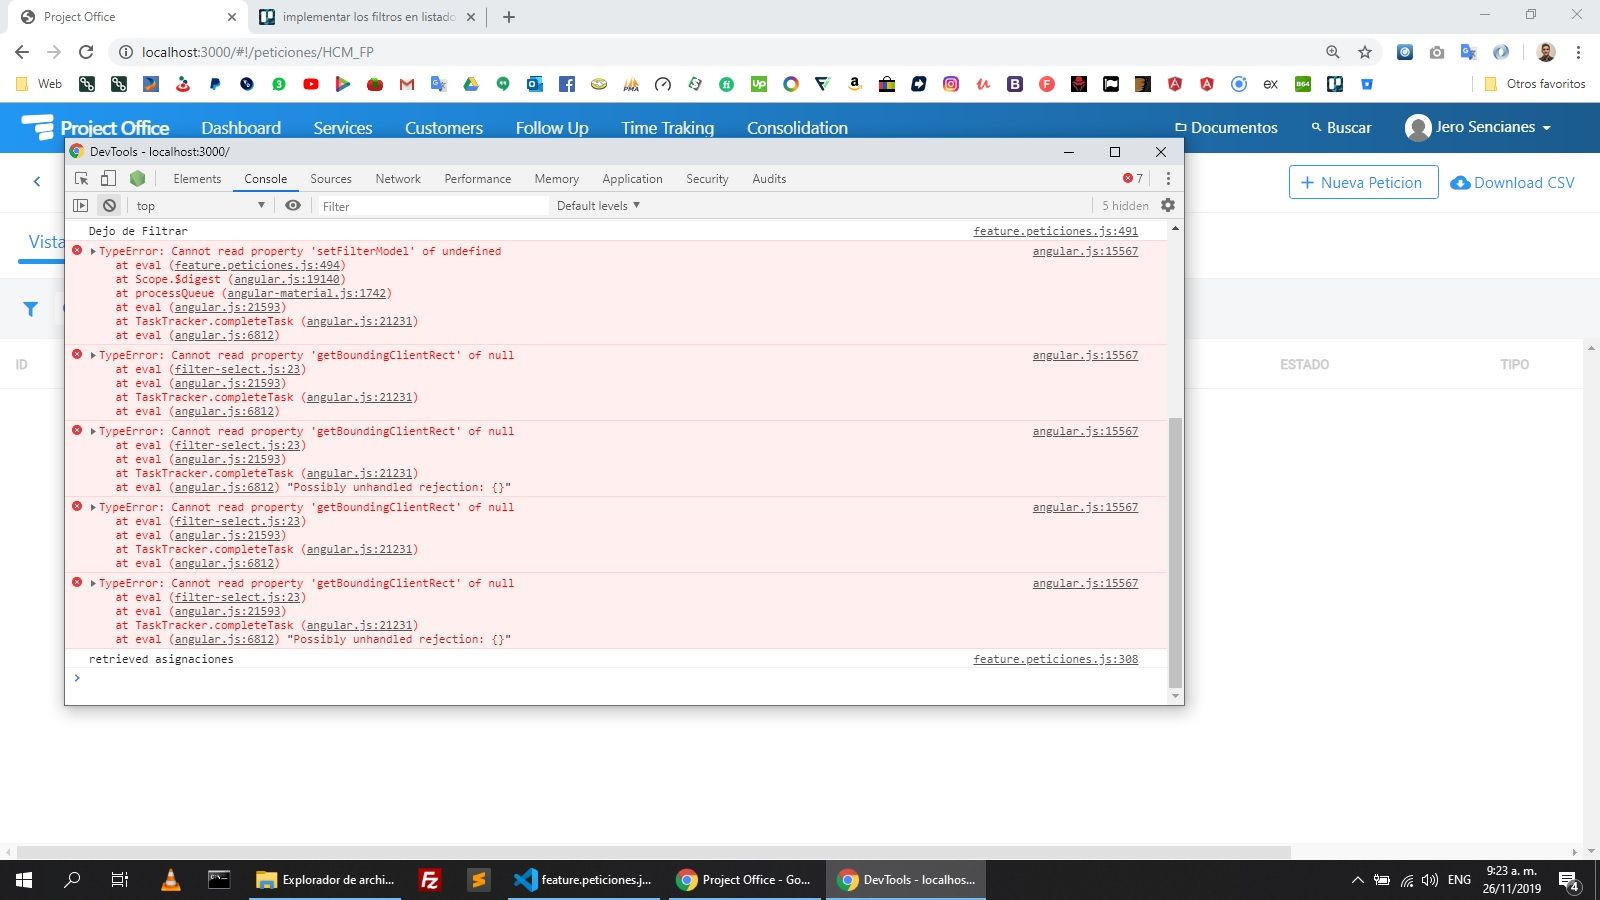
Task: Toggle the device toolbar icon
Action: coord(108,179)
